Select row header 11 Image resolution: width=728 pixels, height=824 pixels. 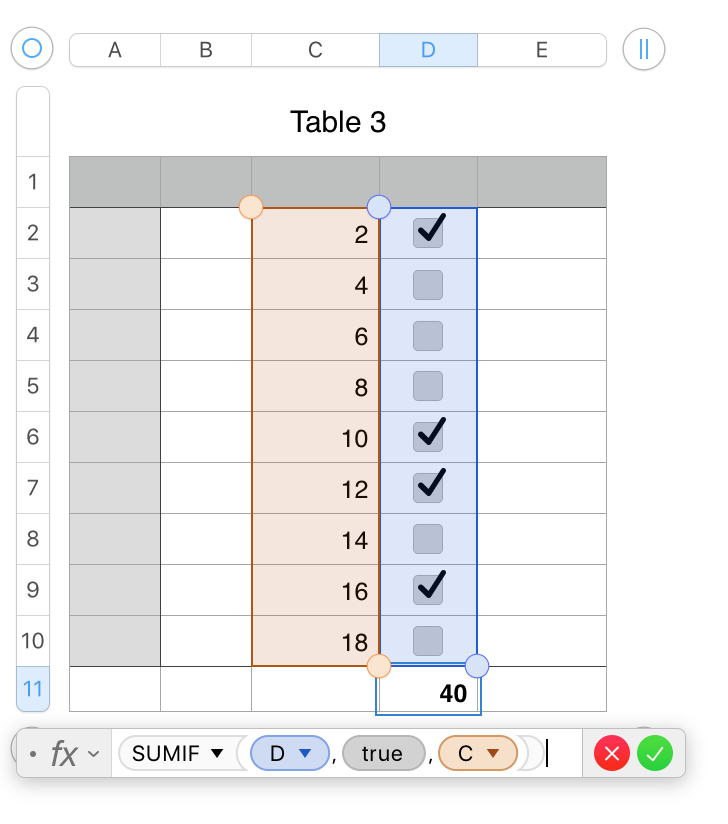33,689
